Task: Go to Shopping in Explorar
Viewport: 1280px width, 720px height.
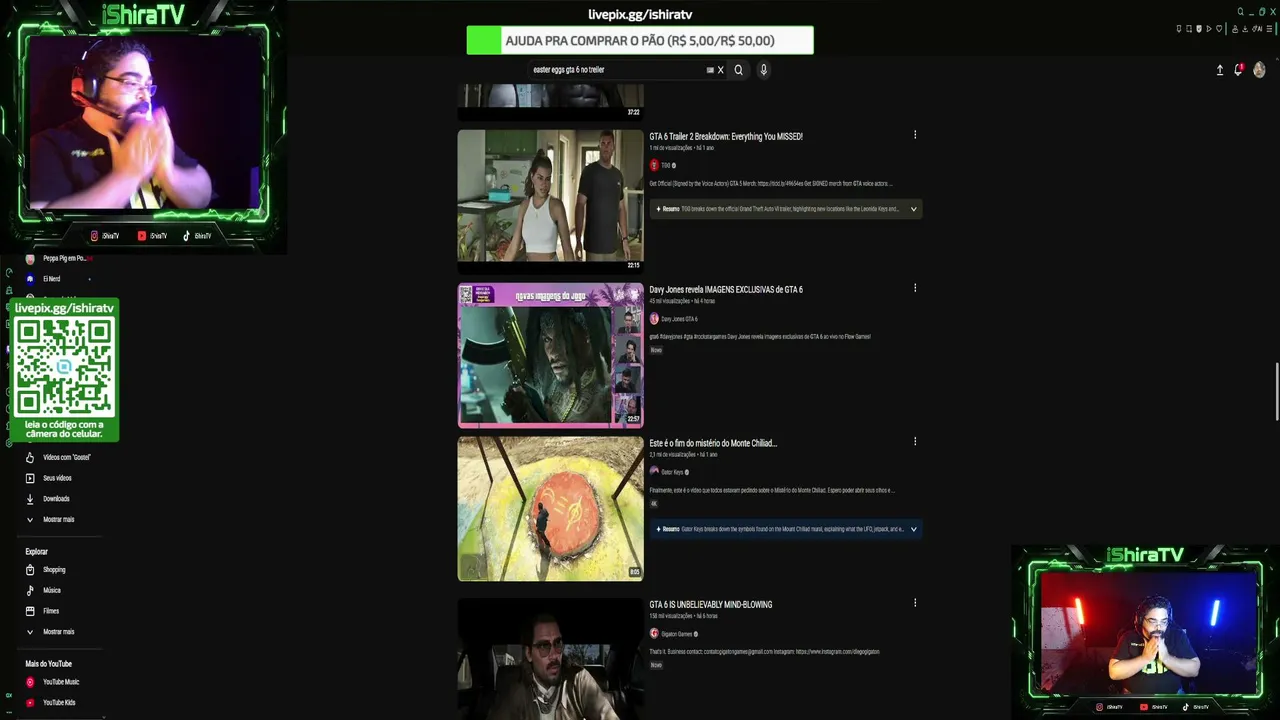Action: 54,570
